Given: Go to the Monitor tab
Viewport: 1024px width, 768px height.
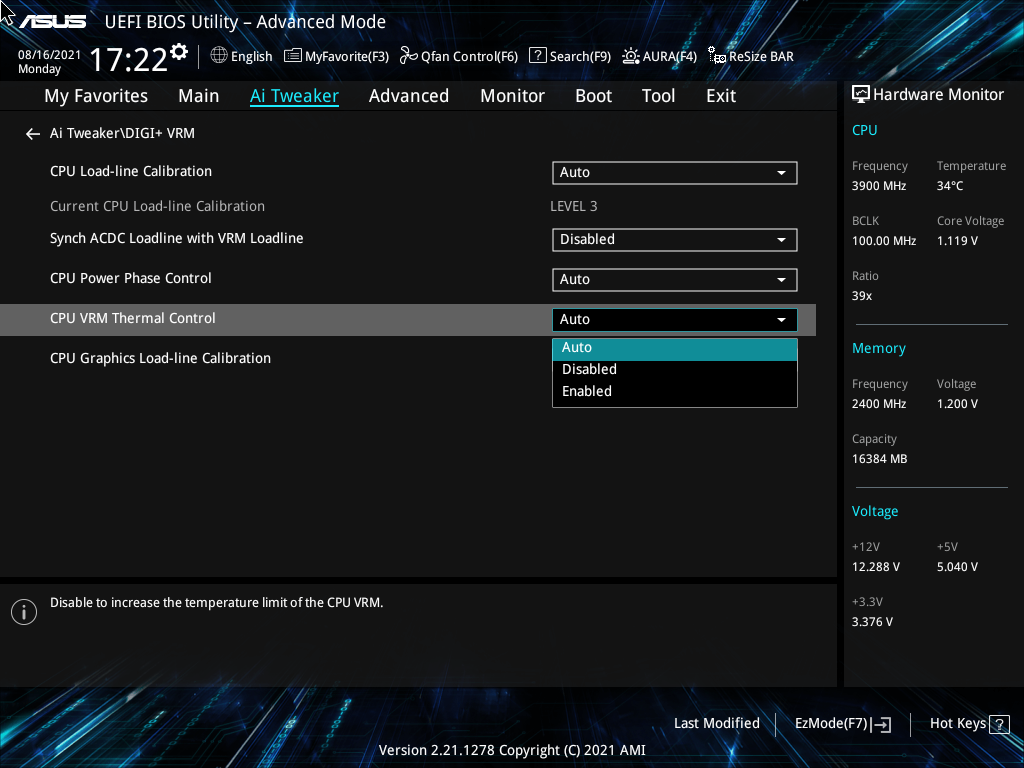Looking at the screenshot, I should click(x=512, y=96).
